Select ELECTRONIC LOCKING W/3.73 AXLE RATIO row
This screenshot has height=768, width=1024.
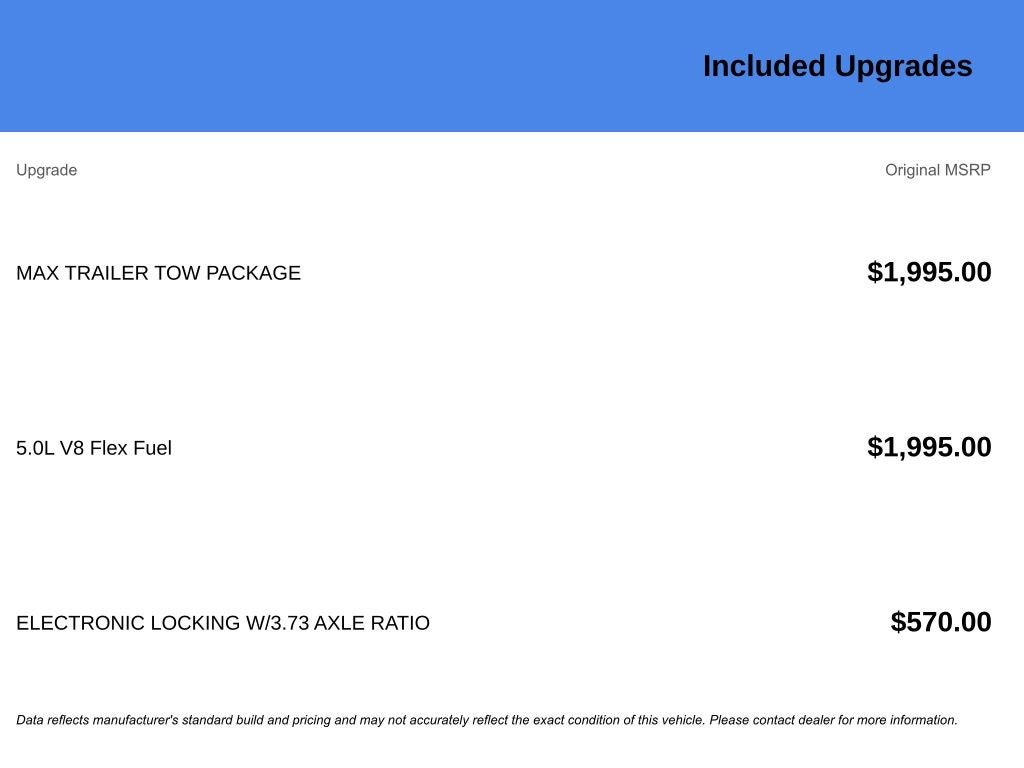coord(504,622)
